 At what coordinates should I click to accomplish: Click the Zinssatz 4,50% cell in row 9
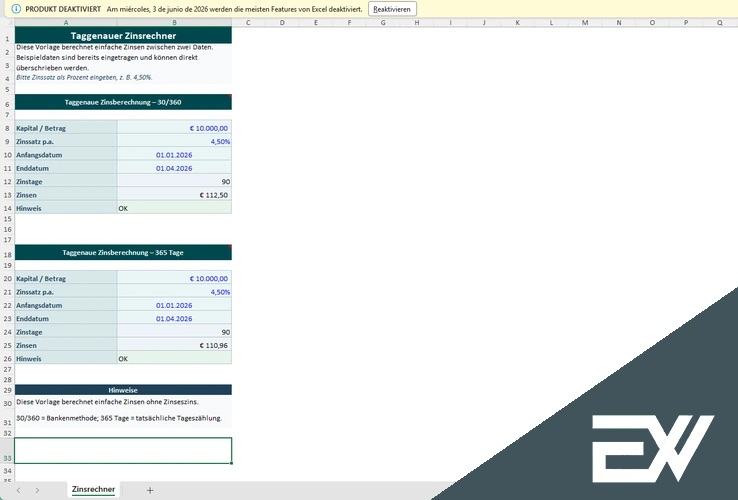coord(174,141)
